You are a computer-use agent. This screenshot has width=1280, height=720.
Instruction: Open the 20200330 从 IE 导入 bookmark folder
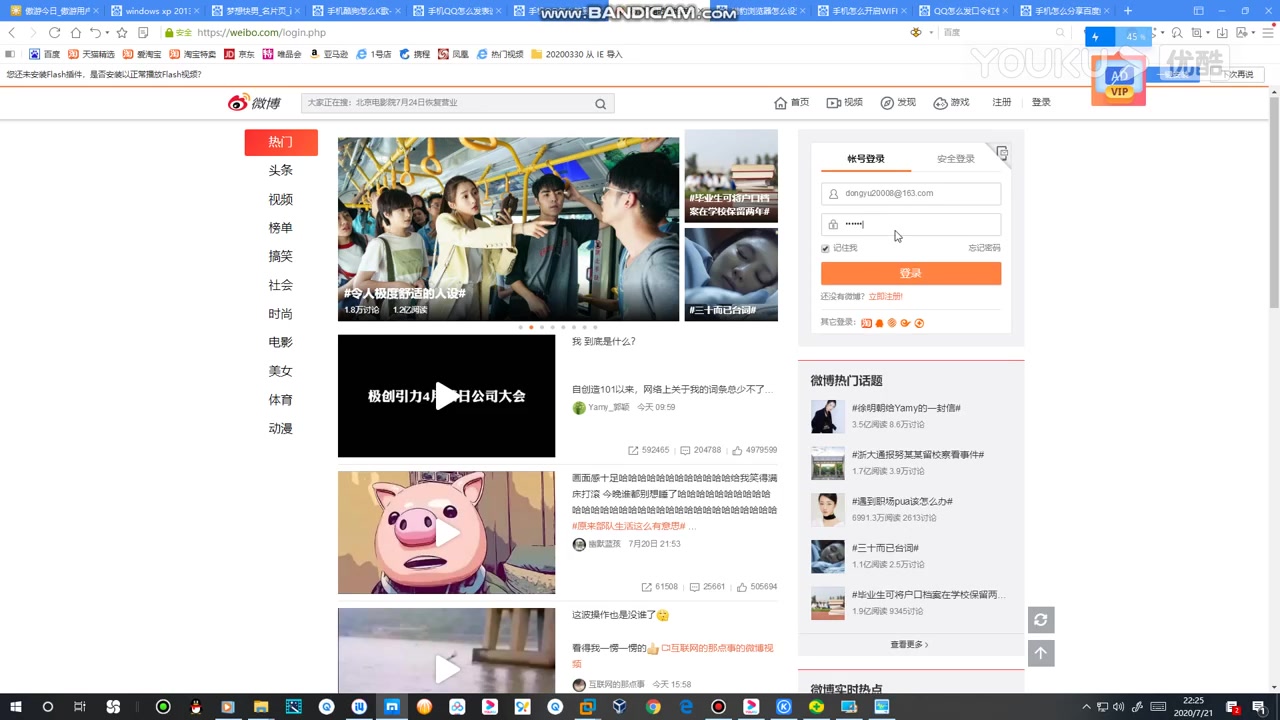pyautogui.click(x=577, y=54)
